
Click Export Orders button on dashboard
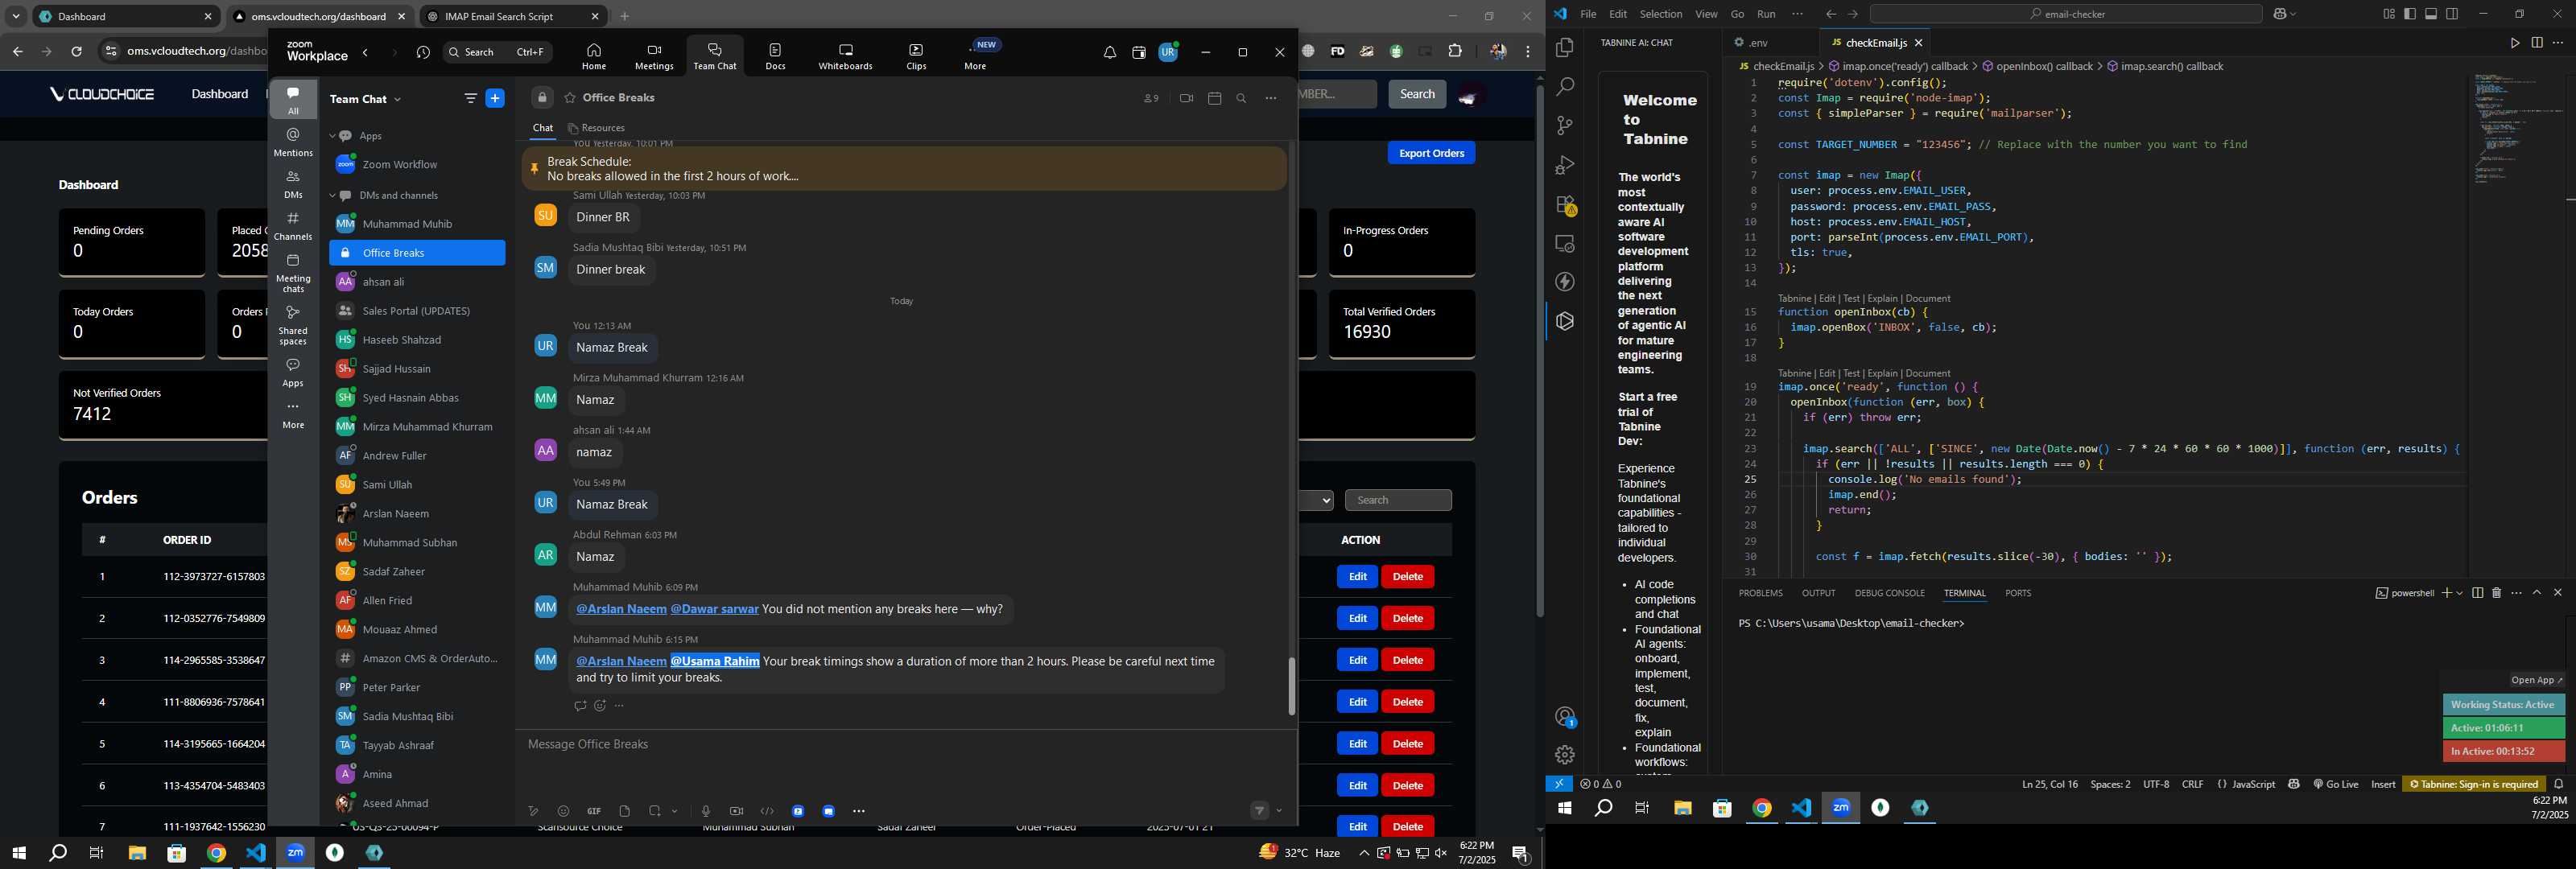pos(1431,153)
